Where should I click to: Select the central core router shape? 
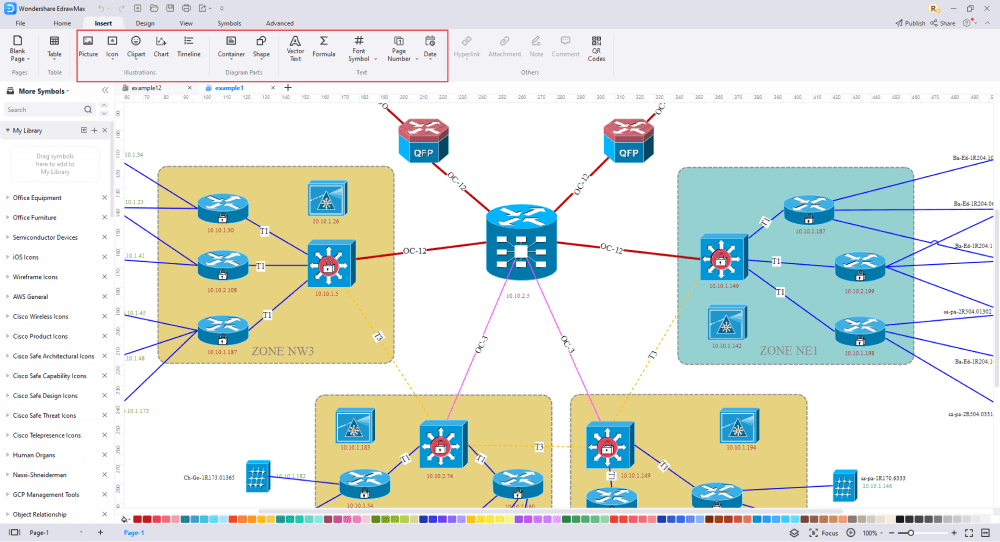[x=521, y=242]
